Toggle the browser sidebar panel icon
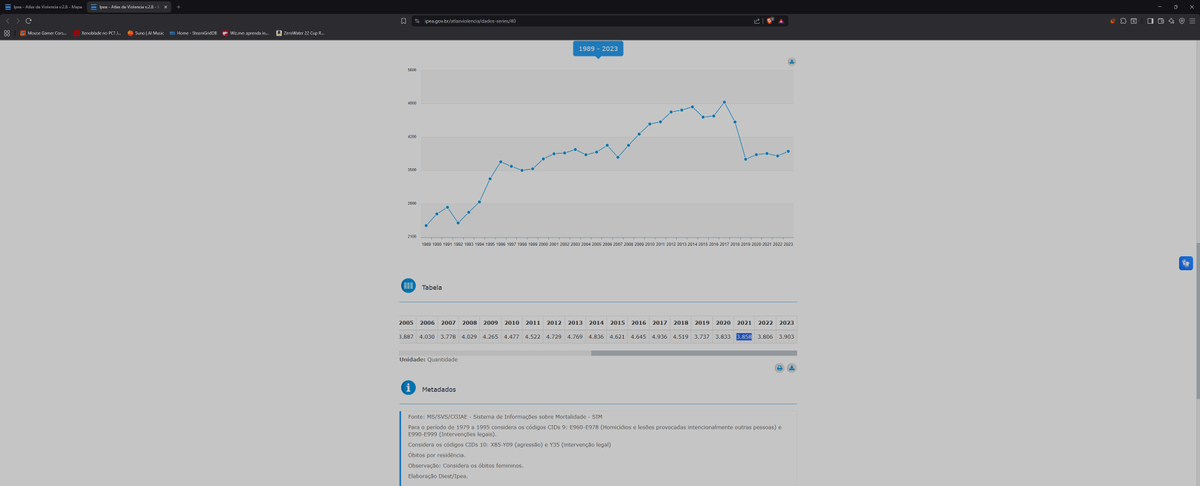This screenshot has width=1200, height=486. [1150, 20]
